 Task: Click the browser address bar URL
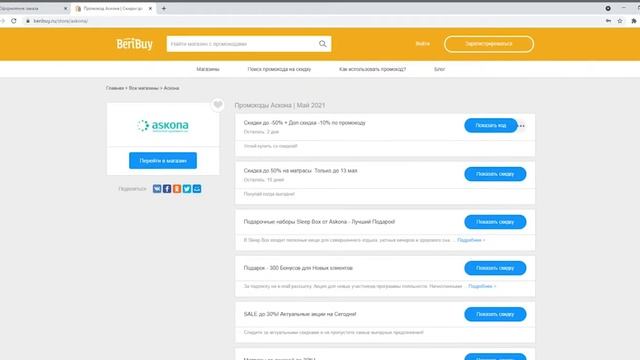coord(60,21)
